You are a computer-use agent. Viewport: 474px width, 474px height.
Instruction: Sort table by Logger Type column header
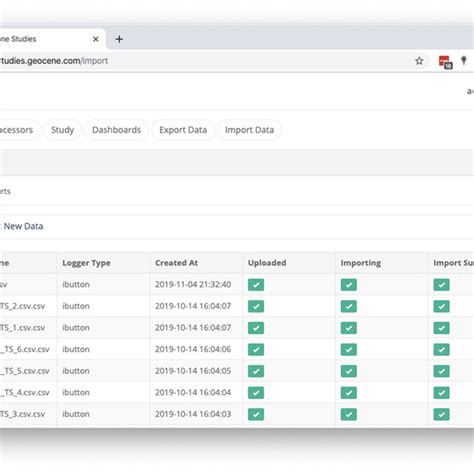pos(86,263)
